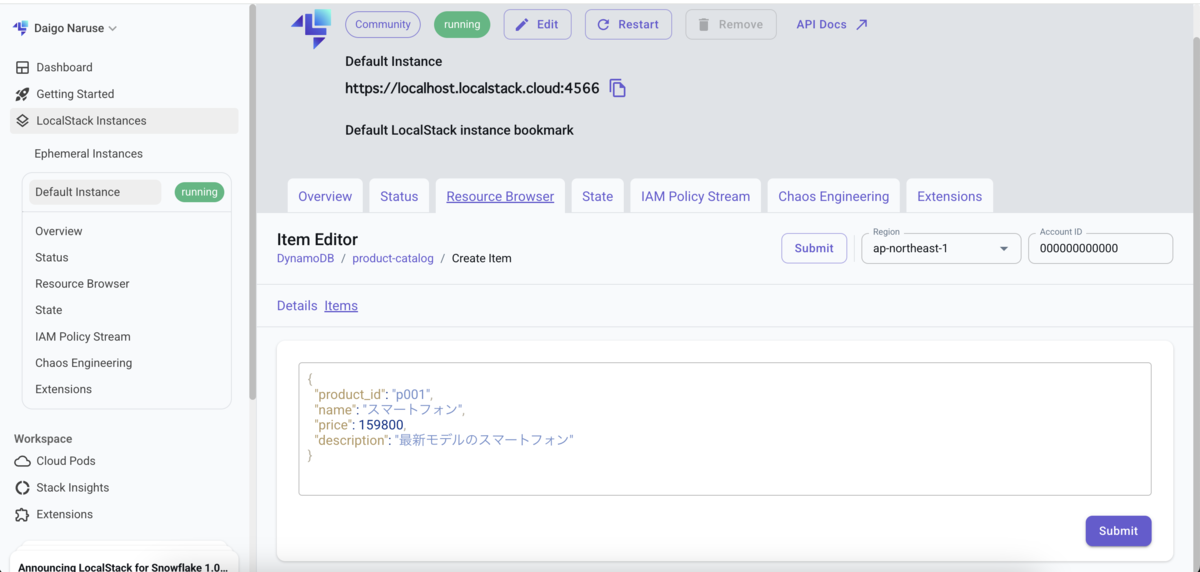Open Getting Started in the sidebar
The image size is (1200, 572).
[x=75, y=94]
